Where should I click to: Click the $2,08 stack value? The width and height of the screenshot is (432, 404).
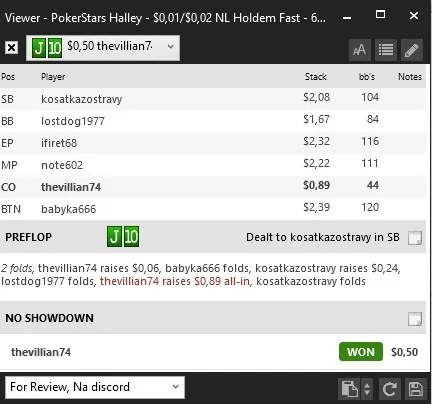click(316, 97)
